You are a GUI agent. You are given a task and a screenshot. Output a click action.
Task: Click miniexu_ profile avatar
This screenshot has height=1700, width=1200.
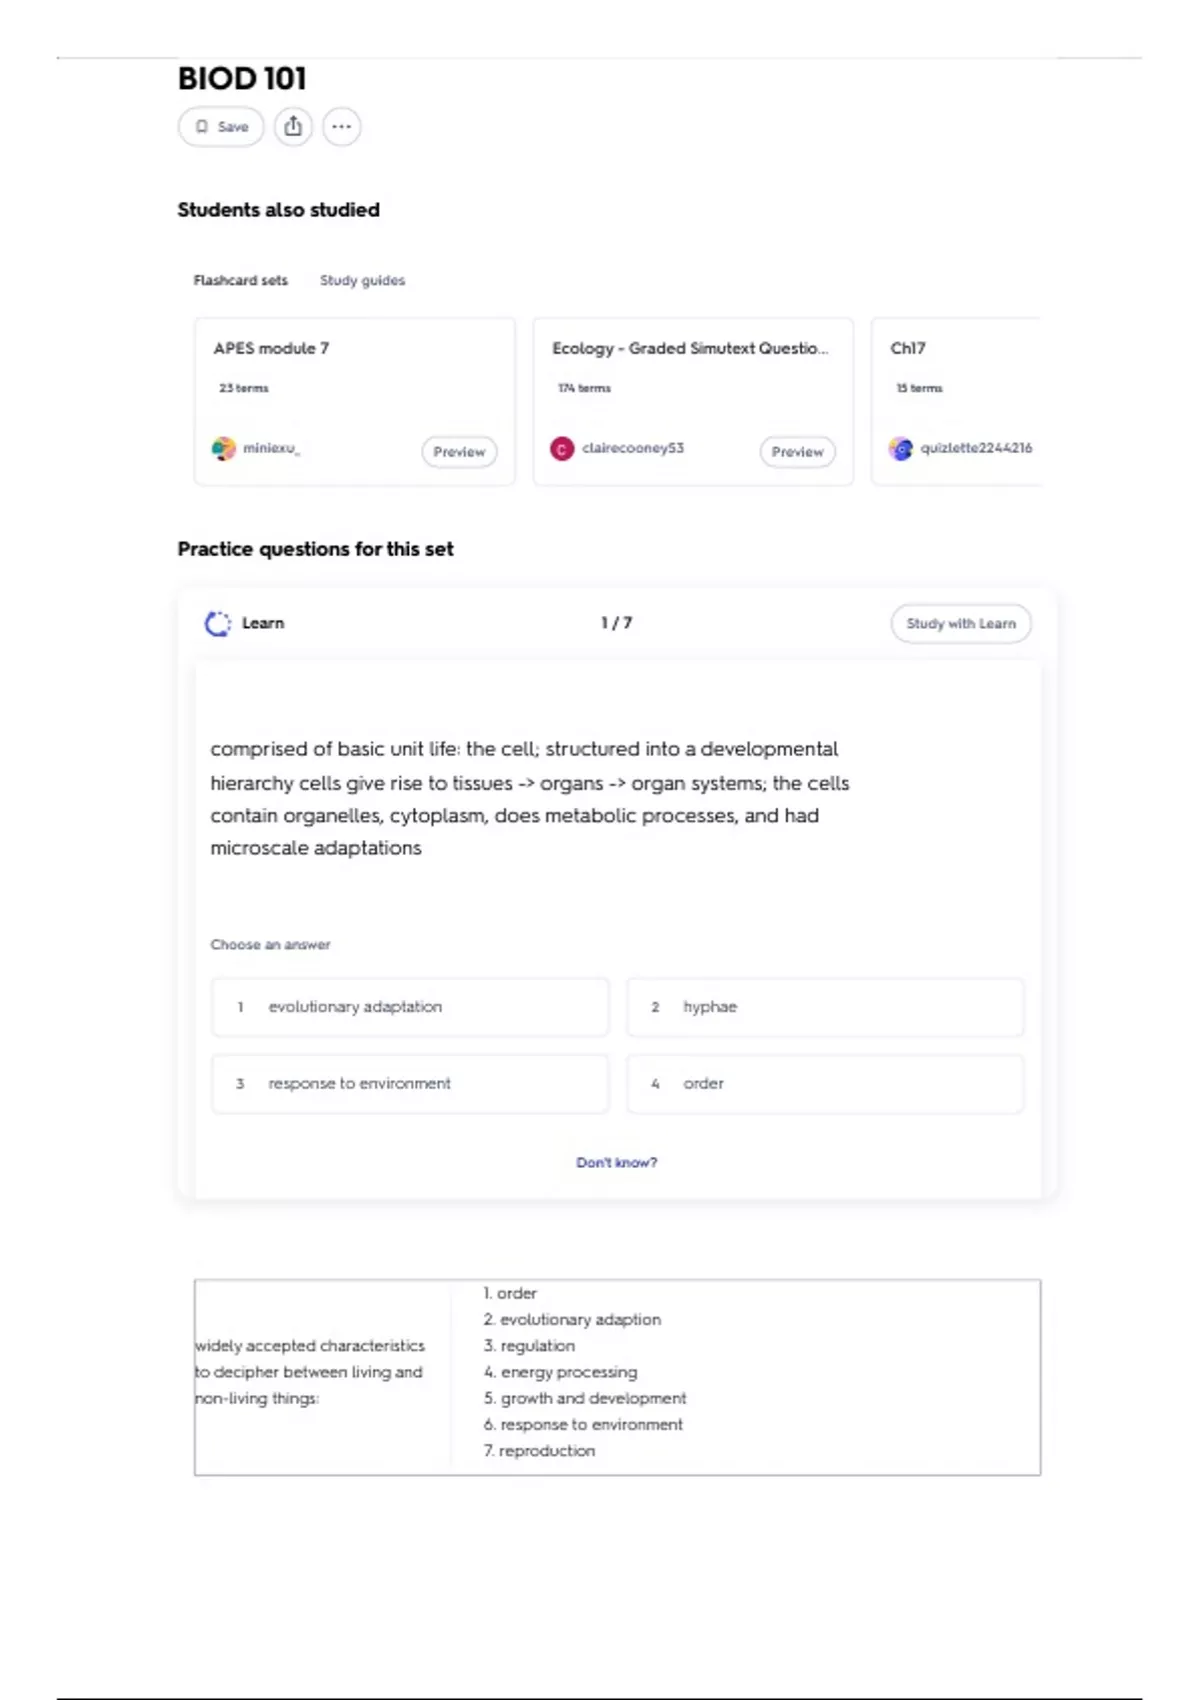click(224, 449)
